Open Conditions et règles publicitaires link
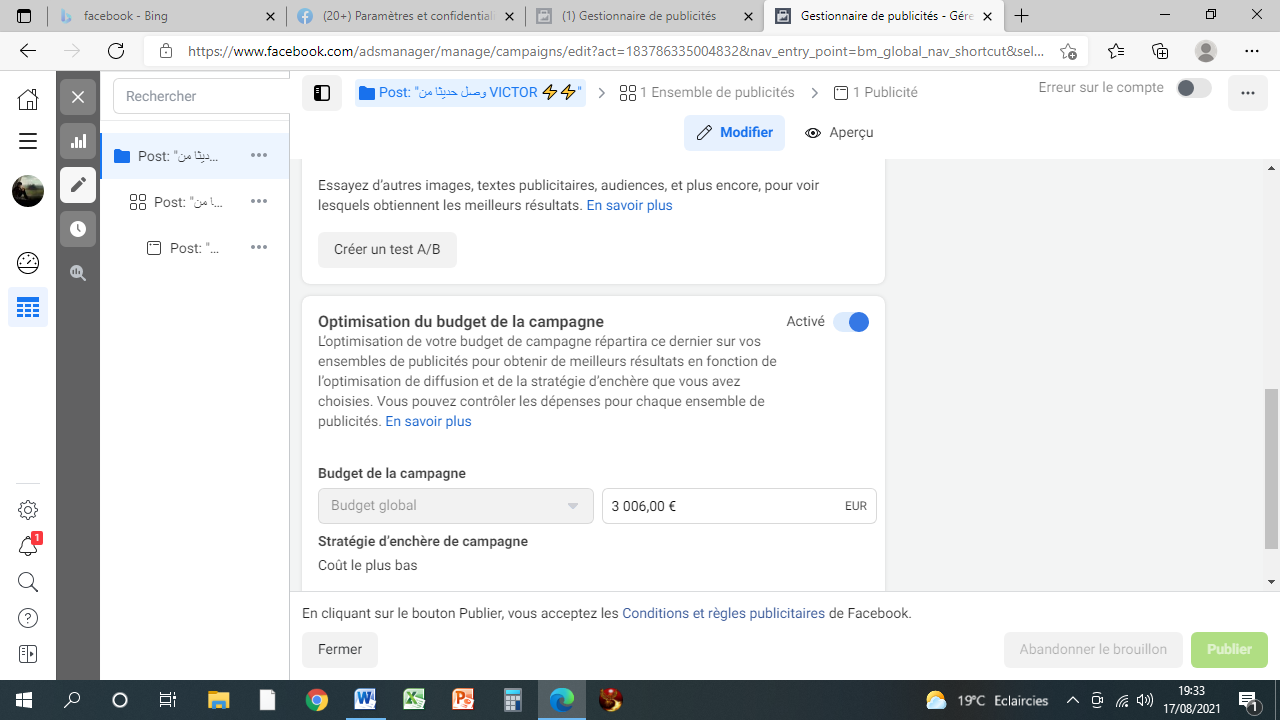This screenshot has height=720, width=1280. [723, 613]
